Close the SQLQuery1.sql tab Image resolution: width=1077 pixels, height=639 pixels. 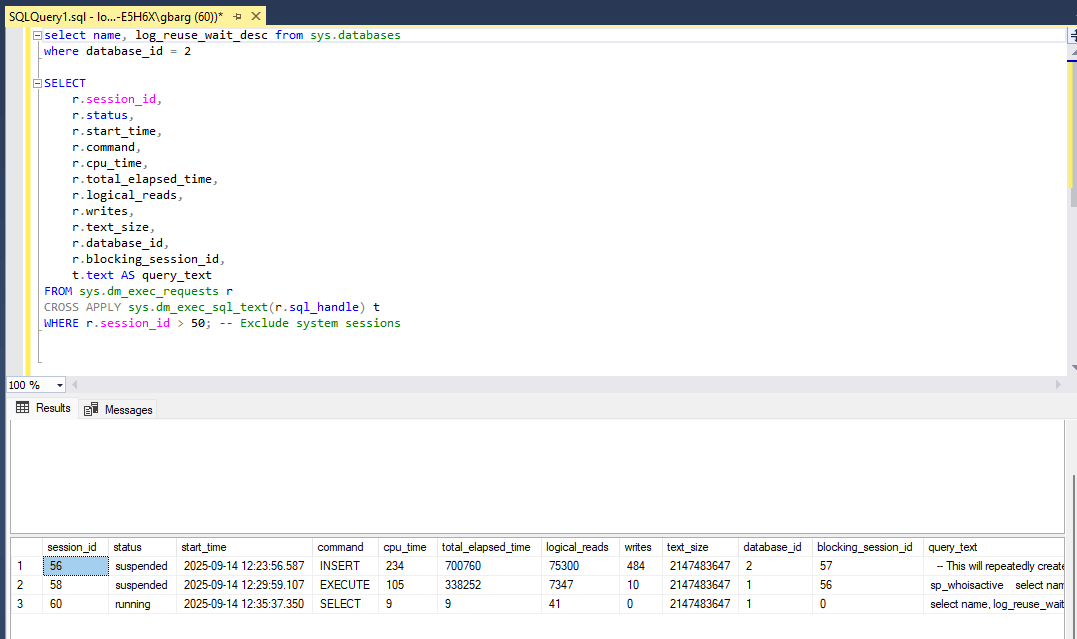[x=256, y=17]
